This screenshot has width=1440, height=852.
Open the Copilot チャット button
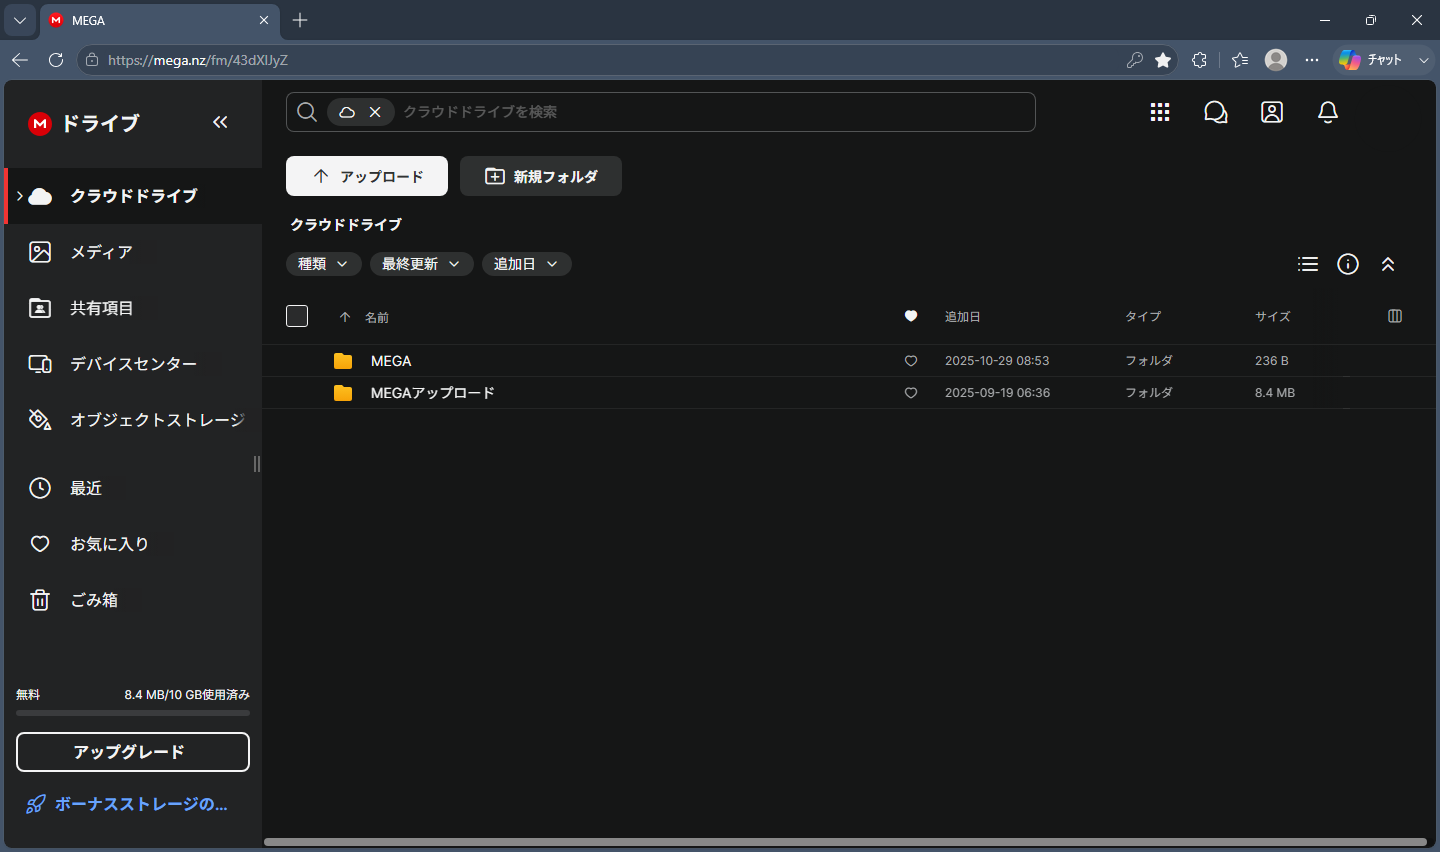click(1373, 60)
